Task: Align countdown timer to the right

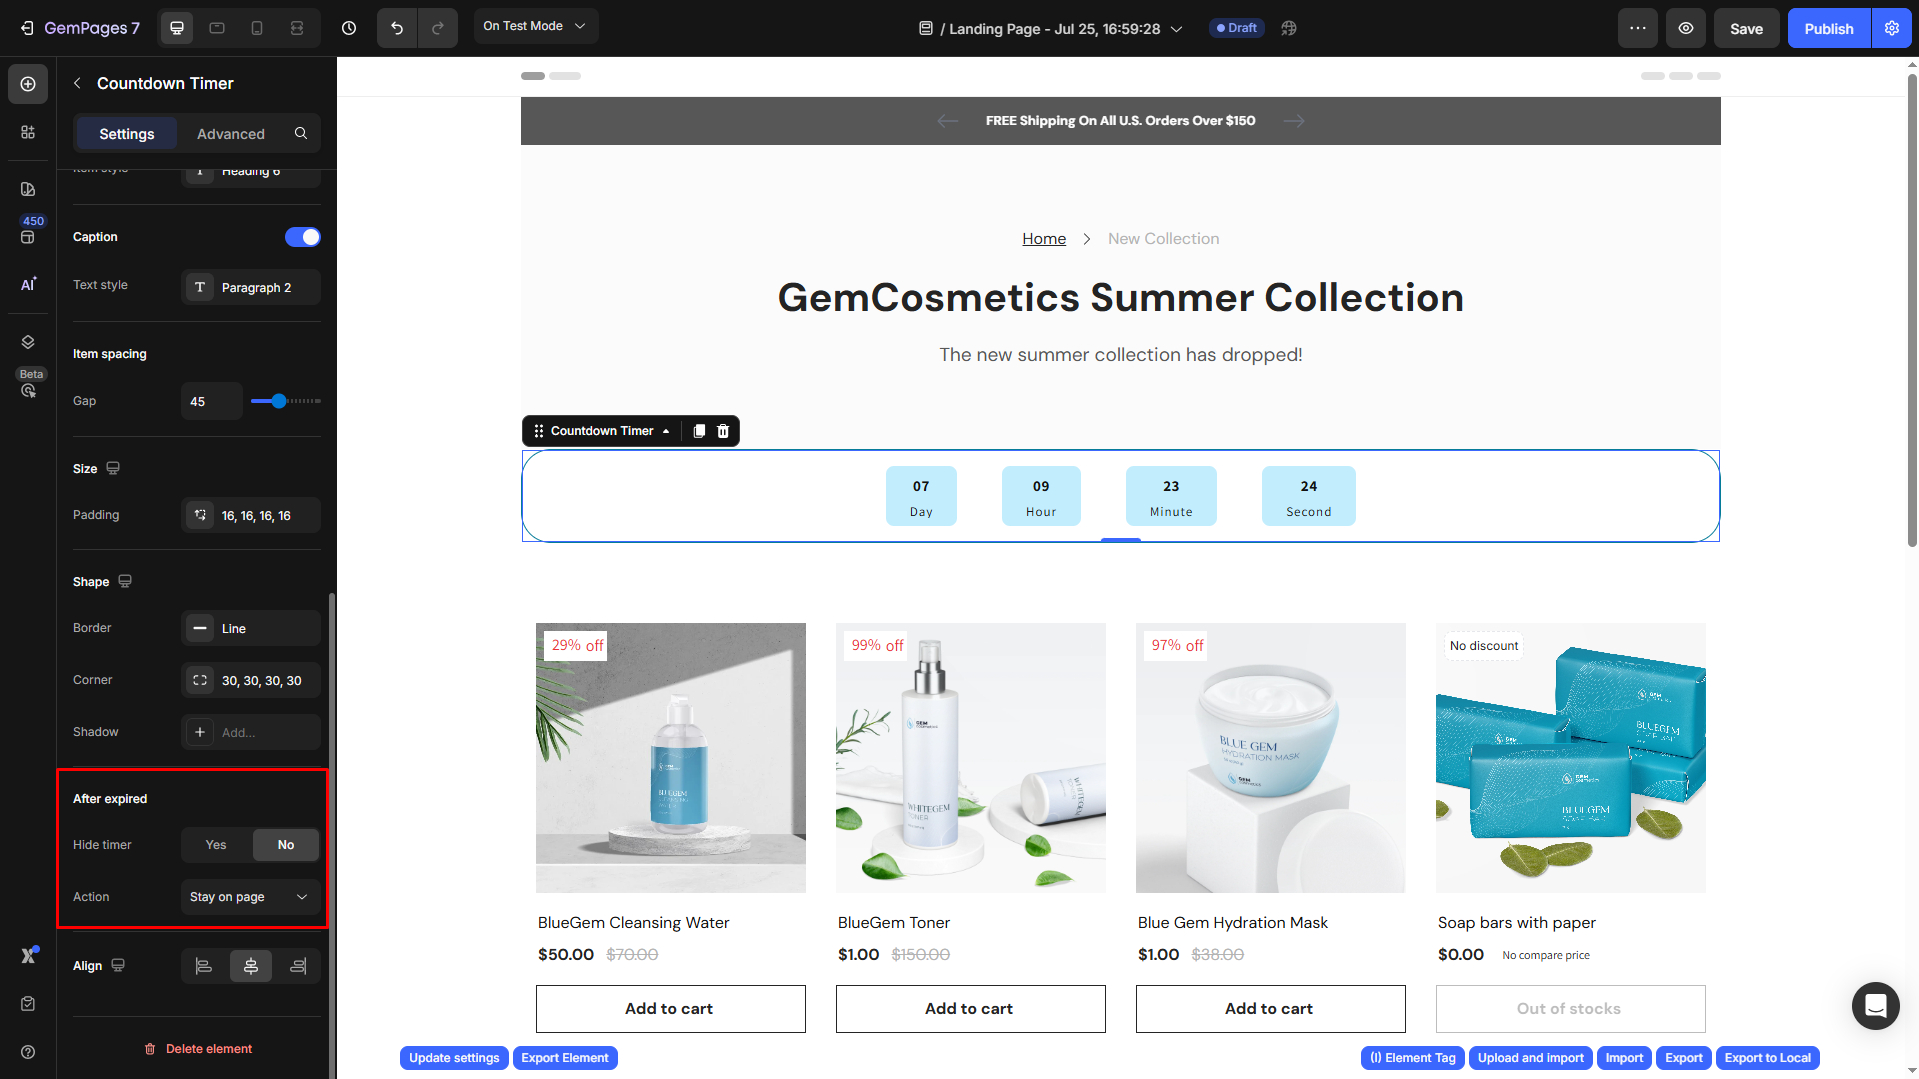Action: 298,966
